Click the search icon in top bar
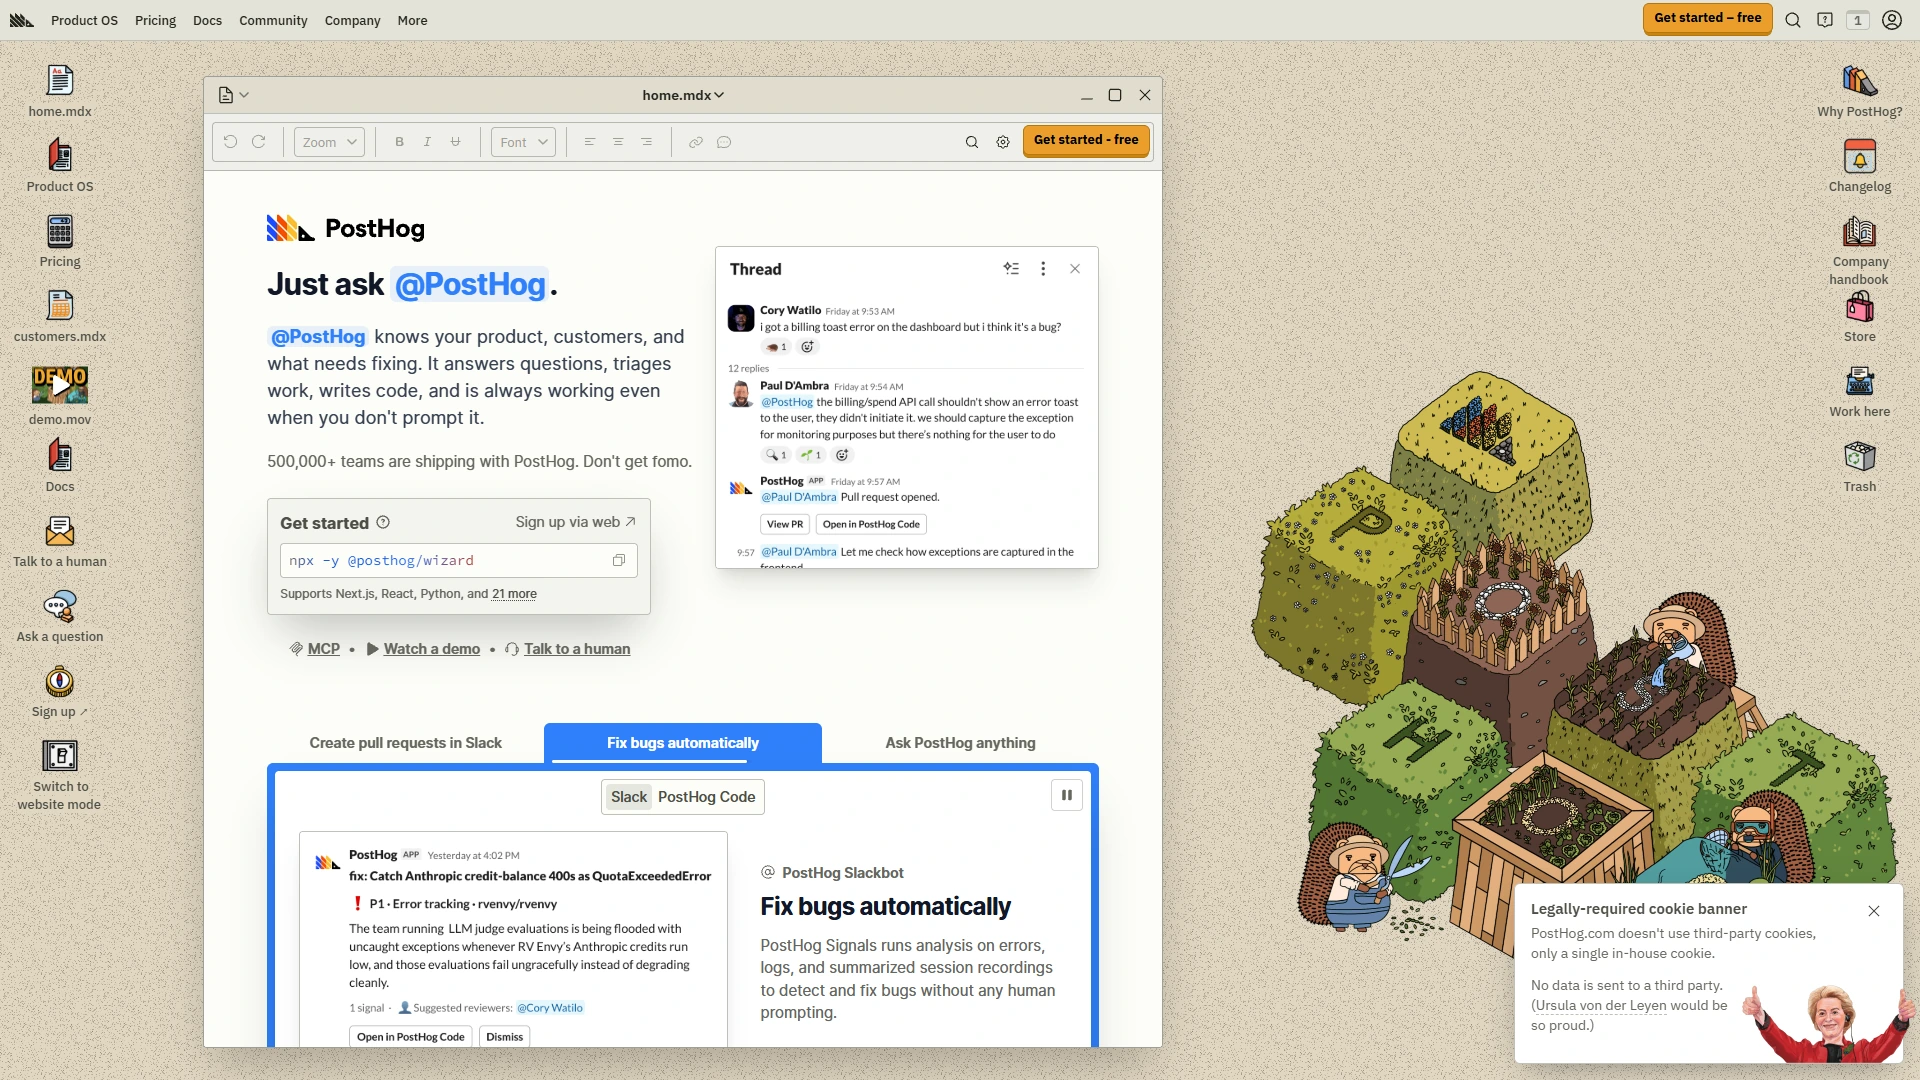Image resolution: width=1920 pixels, height=1080 pixels. (1793, 20)
